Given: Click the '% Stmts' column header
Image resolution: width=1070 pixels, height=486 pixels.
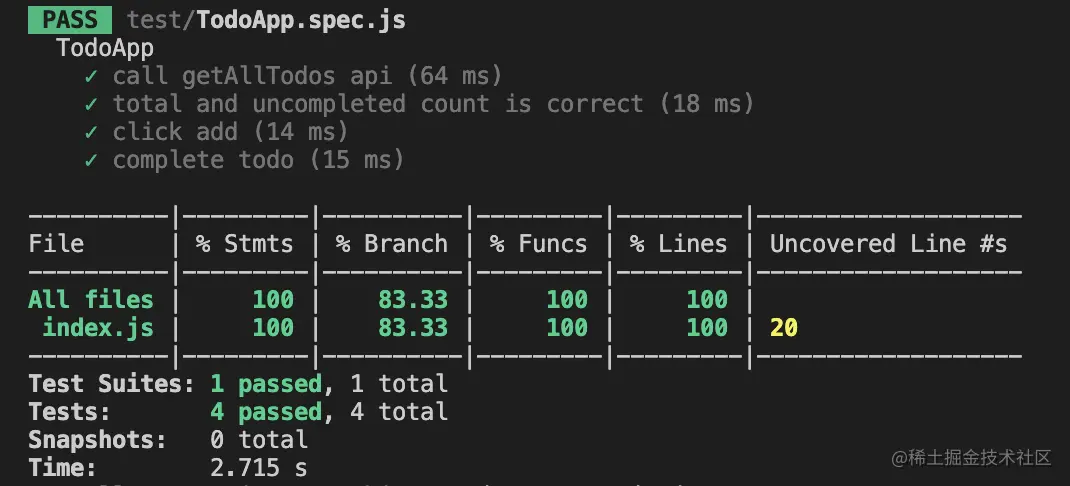Looking at the screenshot, I should click(x=244, y=244).
